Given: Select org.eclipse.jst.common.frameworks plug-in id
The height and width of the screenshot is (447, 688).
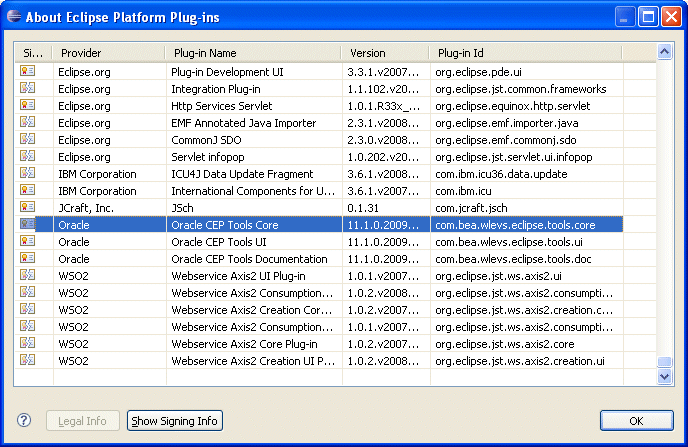Looking at the screenshot, I should pyautogui.click(x=527, y=89).
